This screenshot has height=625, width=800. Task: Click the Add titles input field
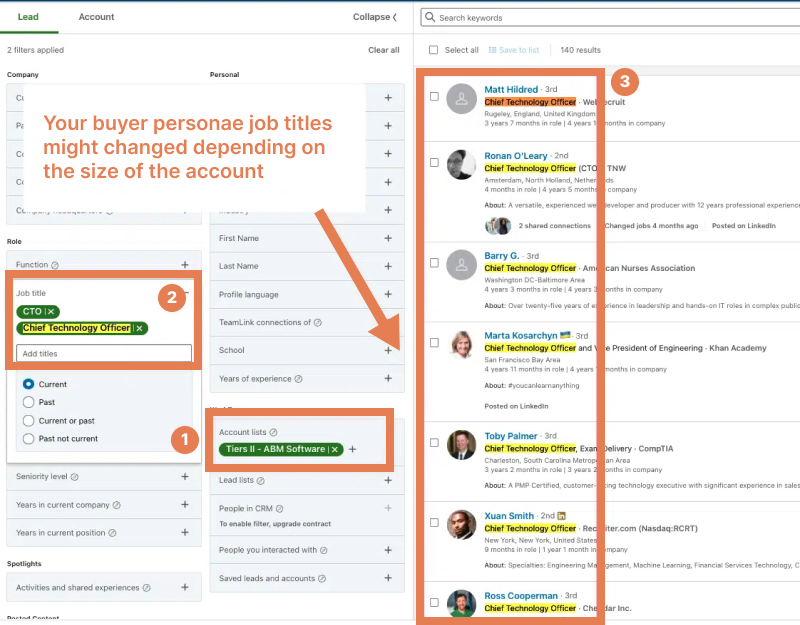pyautogui.click(x=104, y=354)
